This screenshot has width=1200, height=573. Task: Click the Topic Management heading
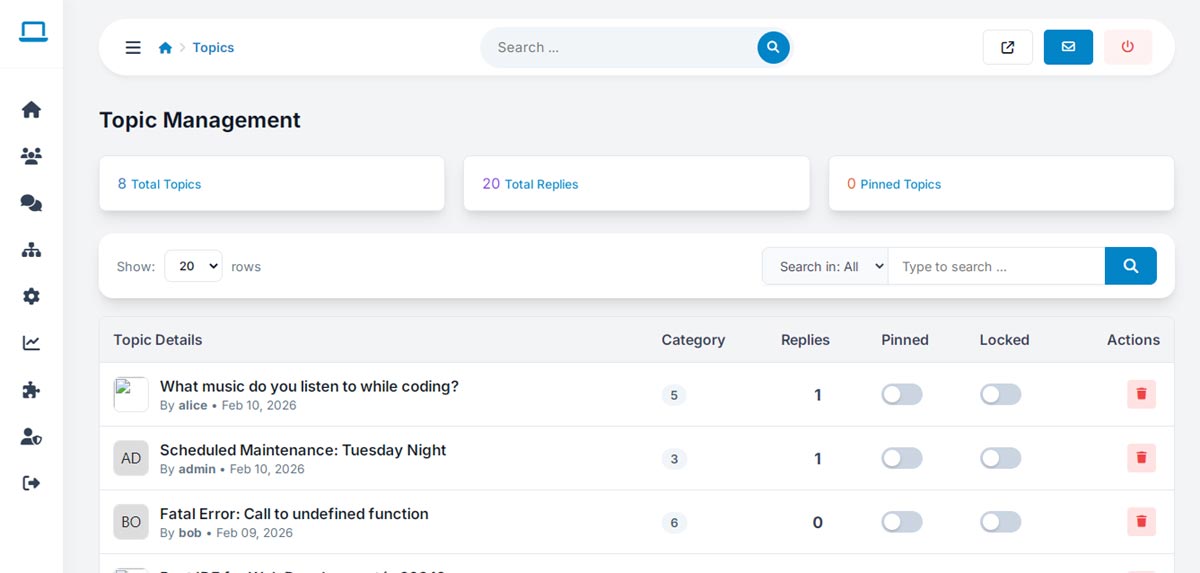tap(200, 120)
